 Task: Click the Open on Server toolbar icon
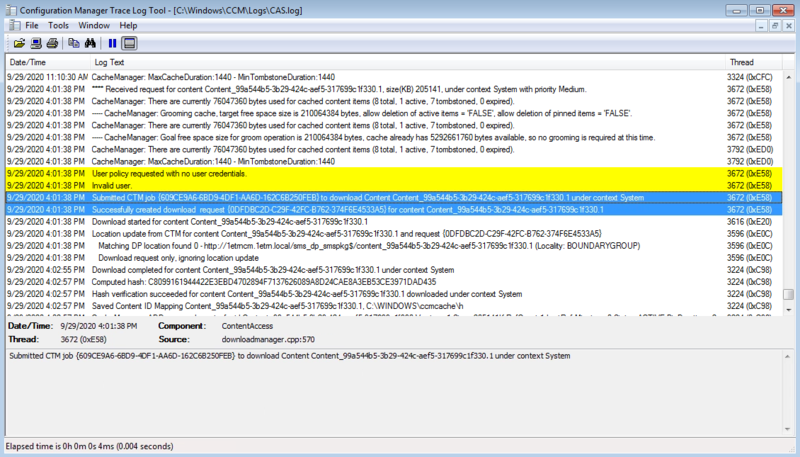pyautogui.click(x=37, y=43)
